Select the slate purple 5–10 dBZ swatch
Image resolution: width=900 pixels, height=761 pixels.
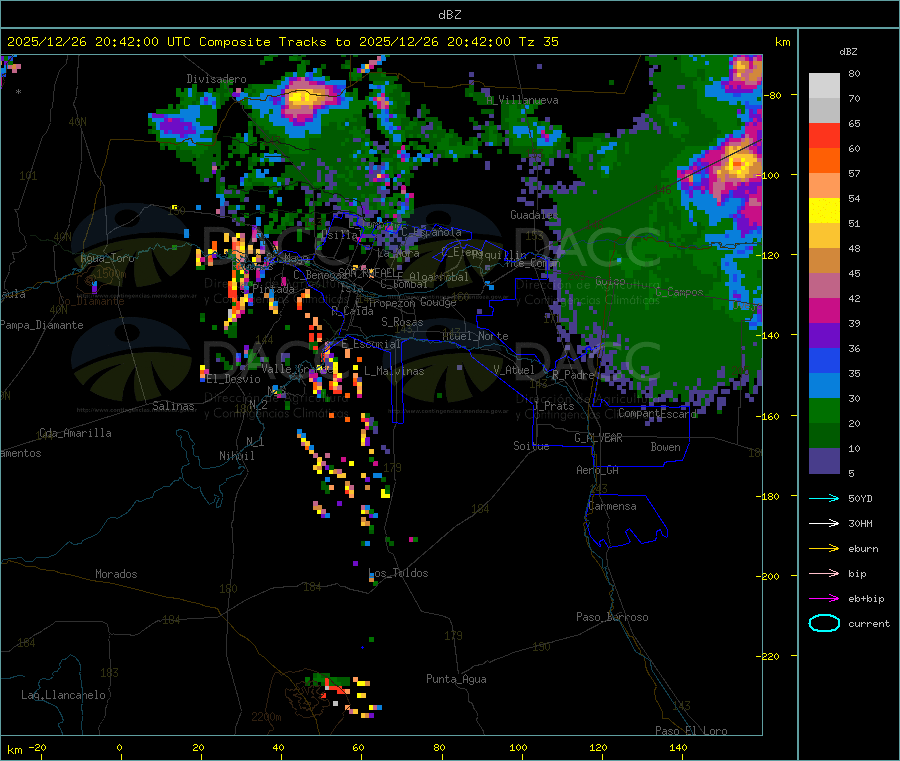click(x=824, y=461)
